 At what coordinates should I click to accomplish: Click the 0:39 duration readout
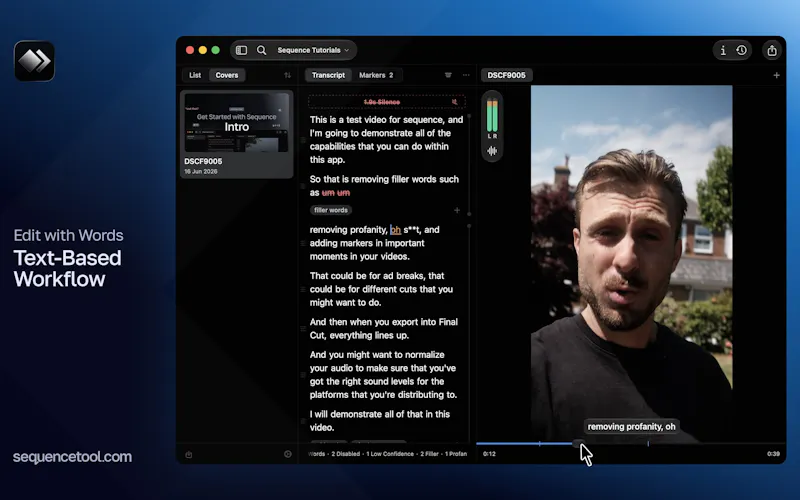(x=773, y=454)
